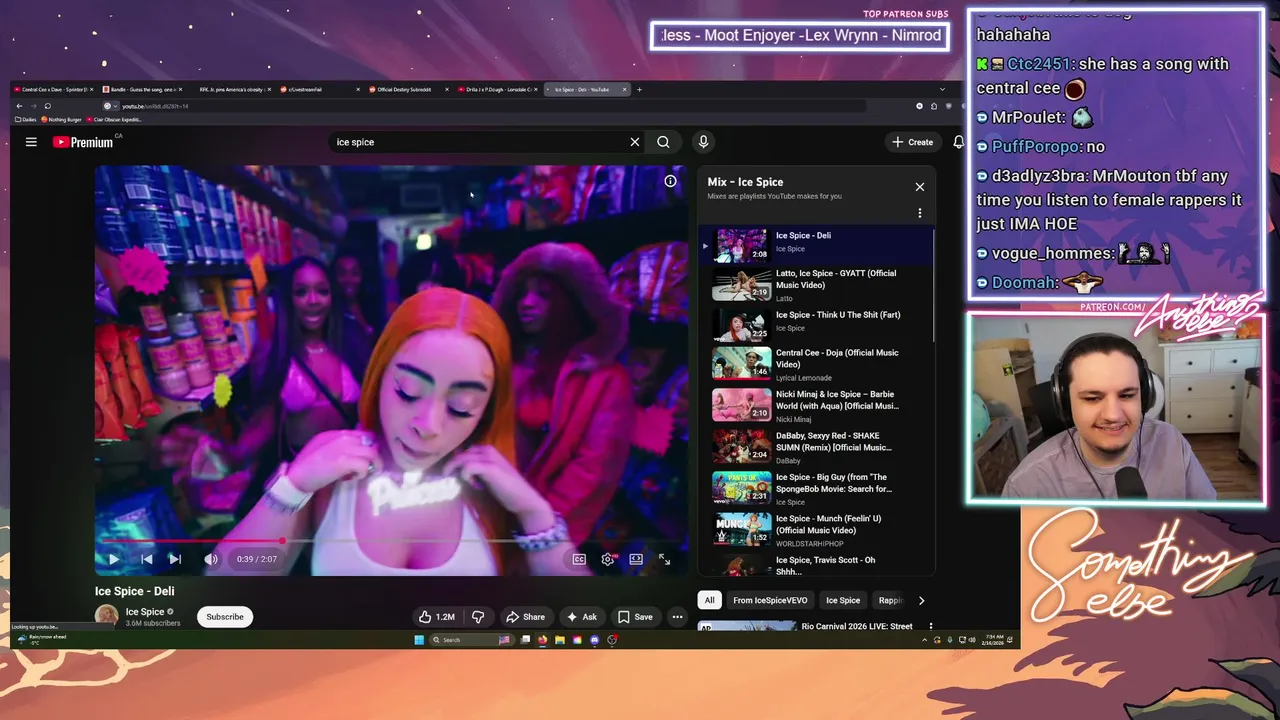Select the 'From IceSpiceVEVO' chip

tap(770, 601)
